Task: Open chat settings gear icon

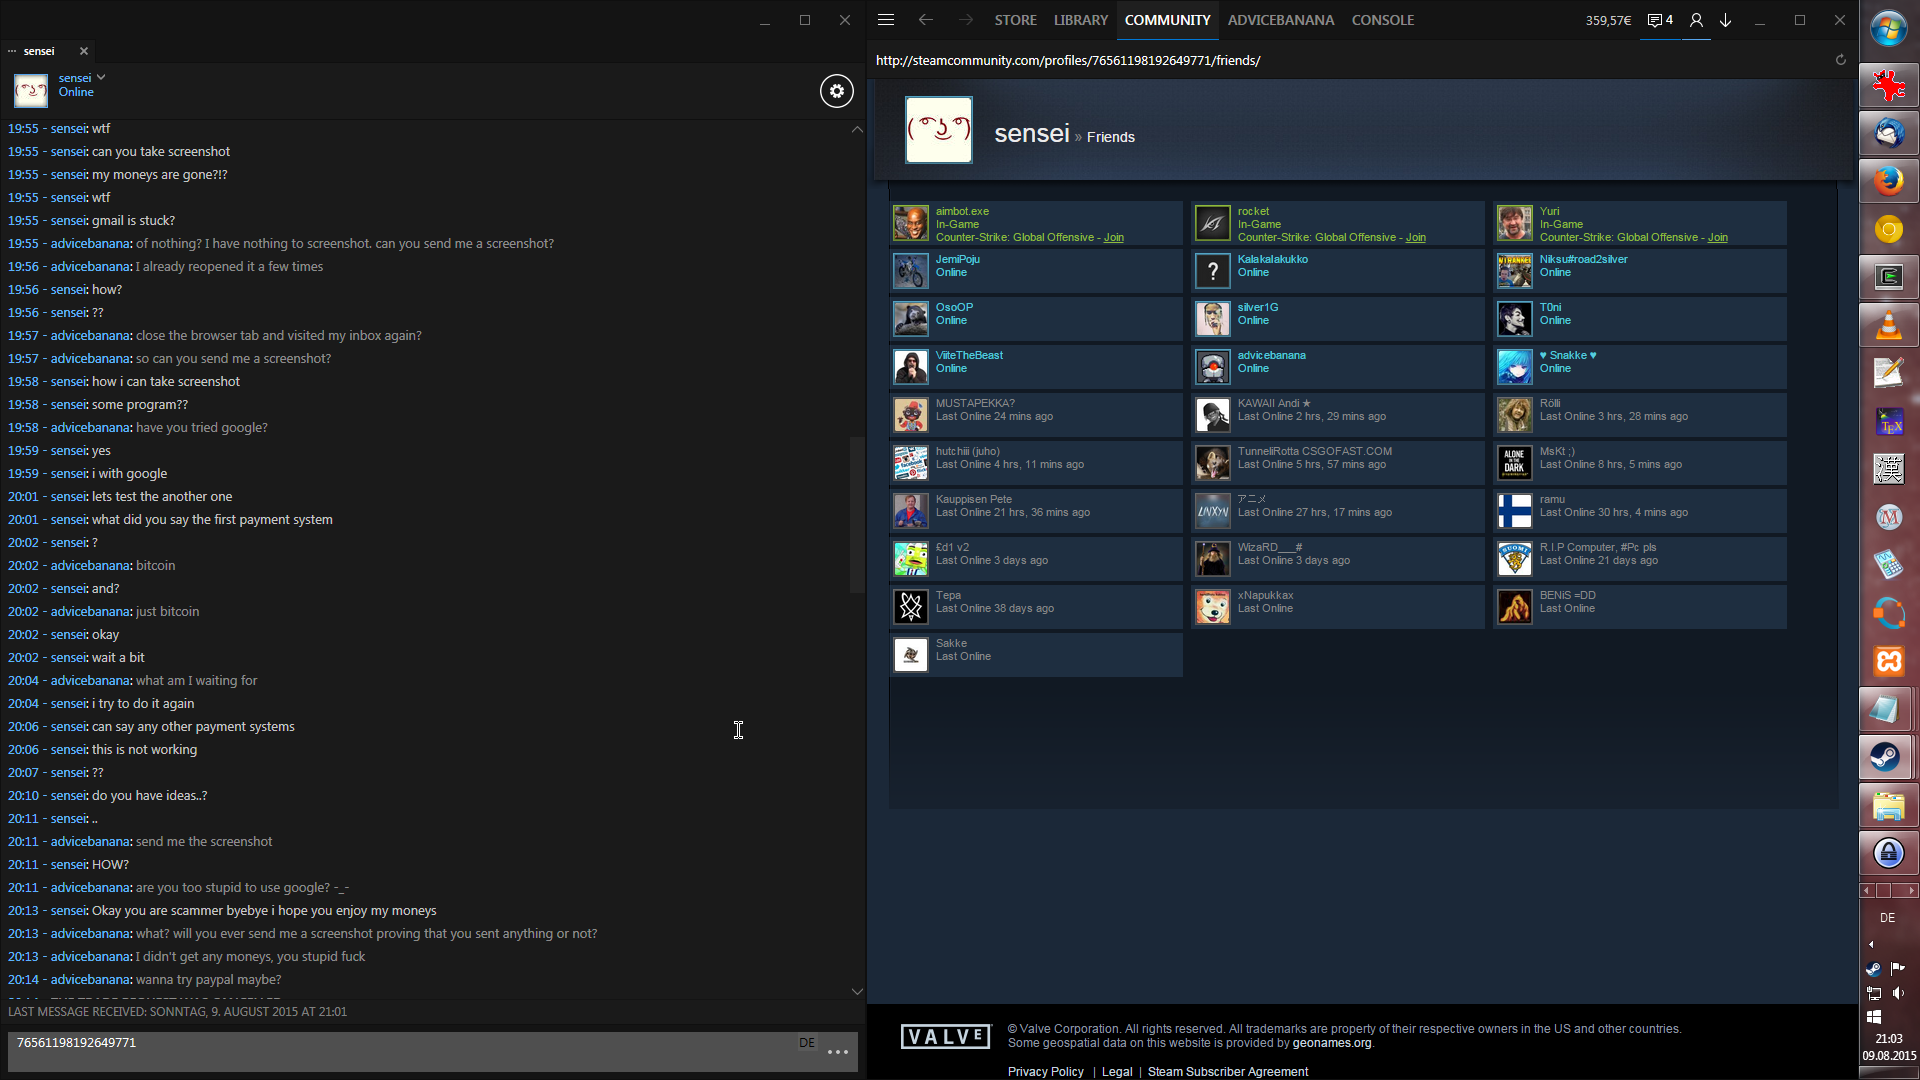Action: click(x=837, y=91)
